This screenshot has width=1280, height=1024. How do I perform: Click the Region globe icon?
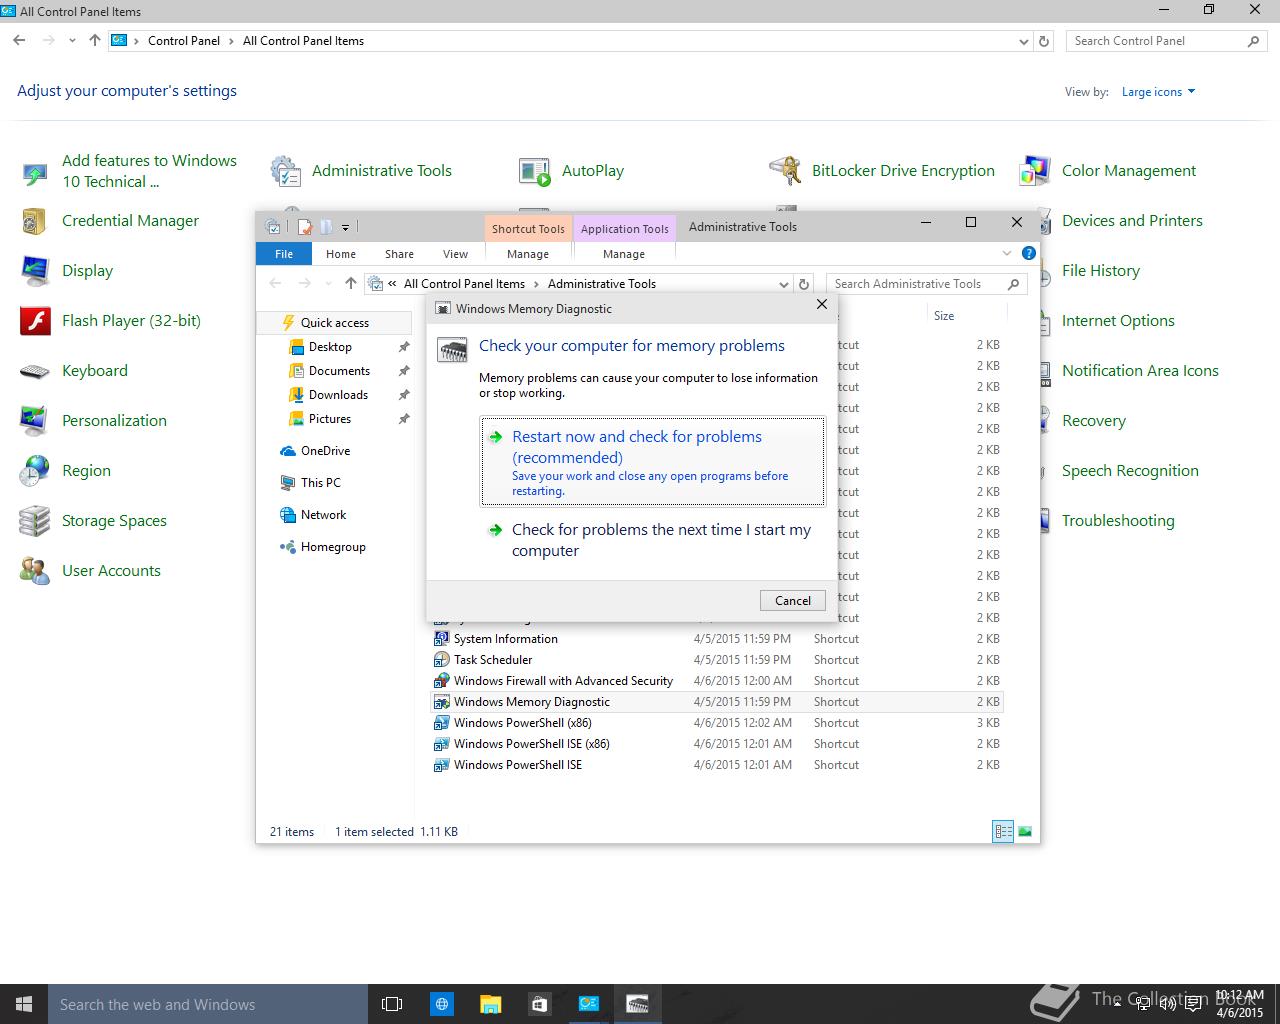point(35,471)
